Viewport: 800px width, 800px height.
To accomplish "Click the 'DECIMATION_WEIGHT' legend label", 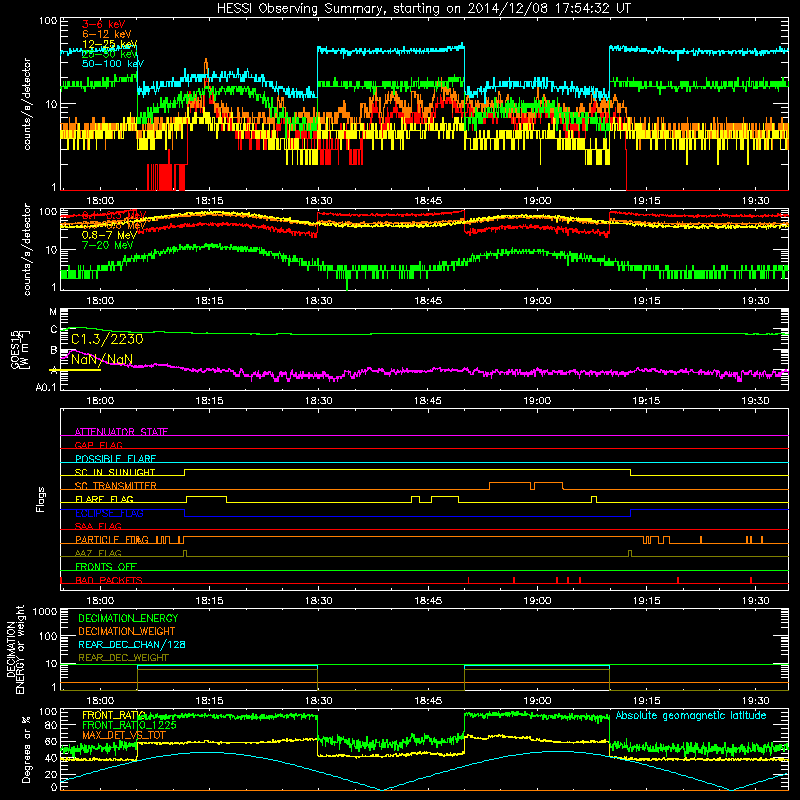I will 127,631.
